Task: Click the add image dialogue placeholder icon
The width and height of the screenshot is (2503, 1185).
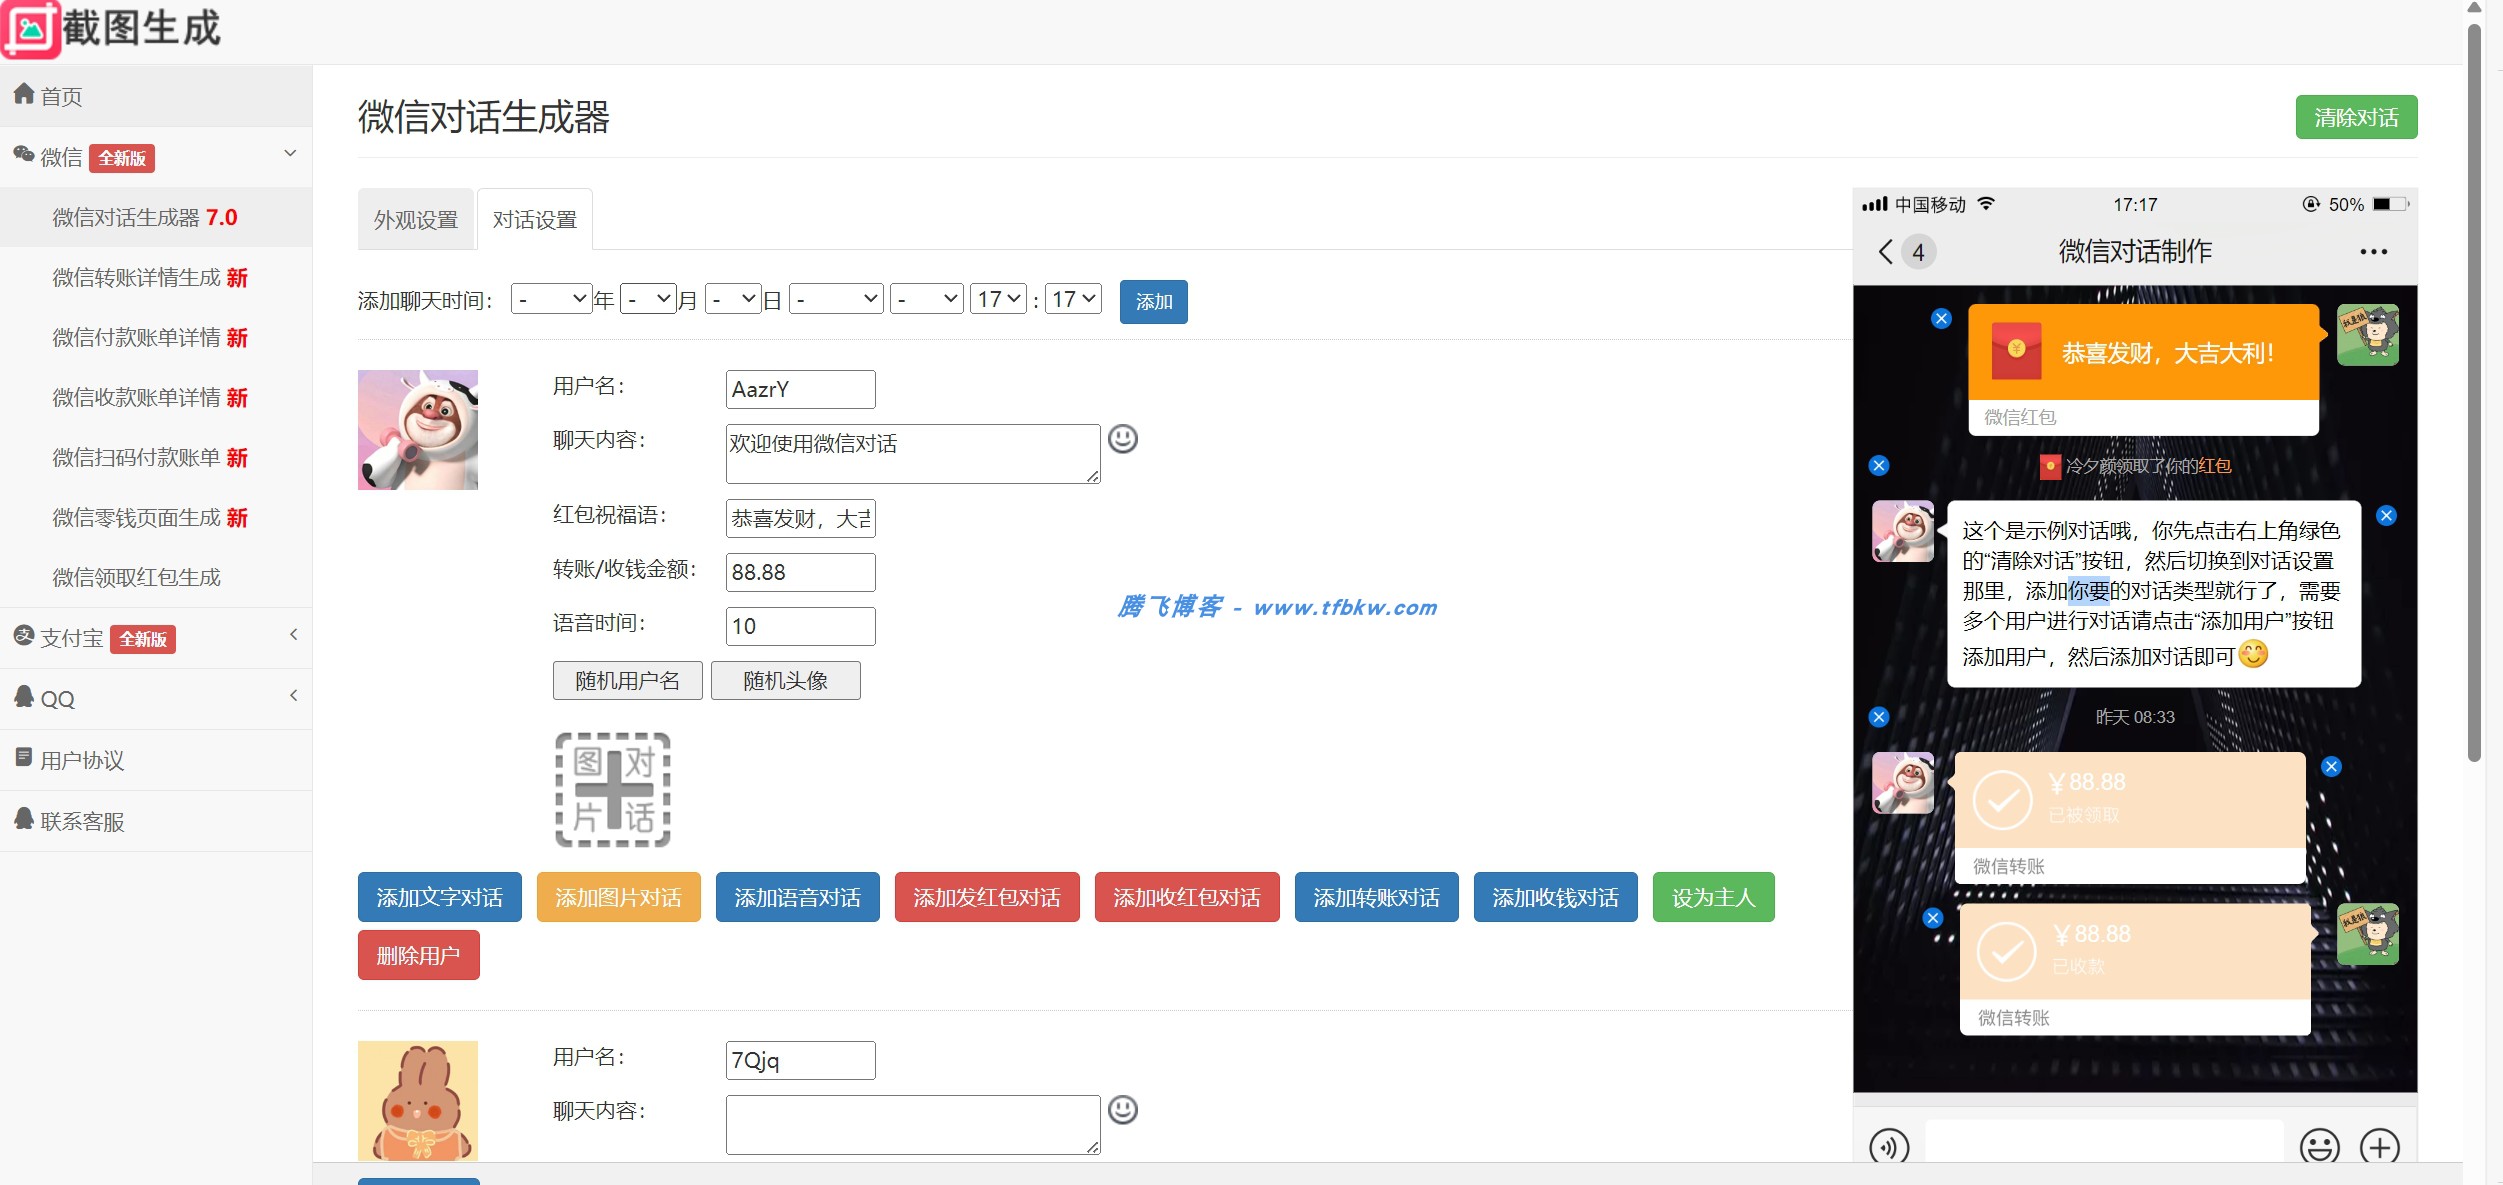Action: pos(612,789)
